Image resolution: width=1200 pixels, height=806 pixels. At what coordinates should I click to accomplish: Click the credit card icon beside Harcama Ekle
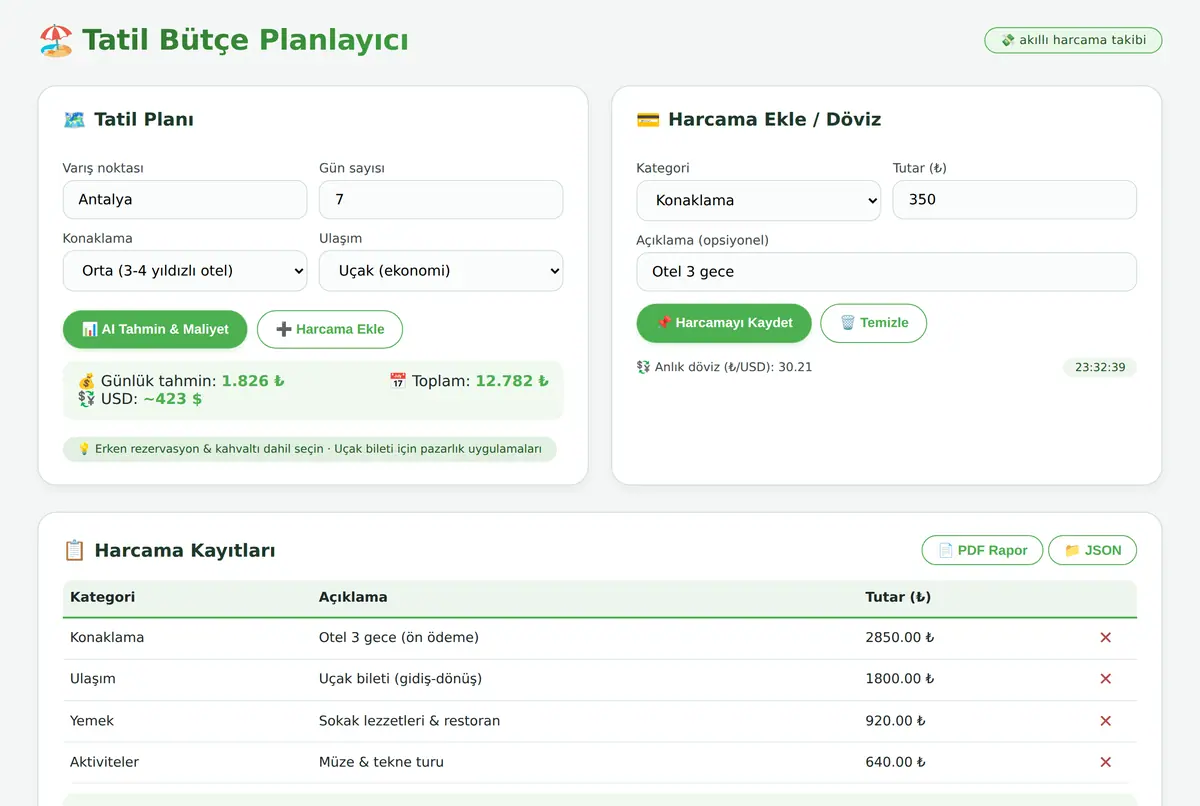[648, 120]
